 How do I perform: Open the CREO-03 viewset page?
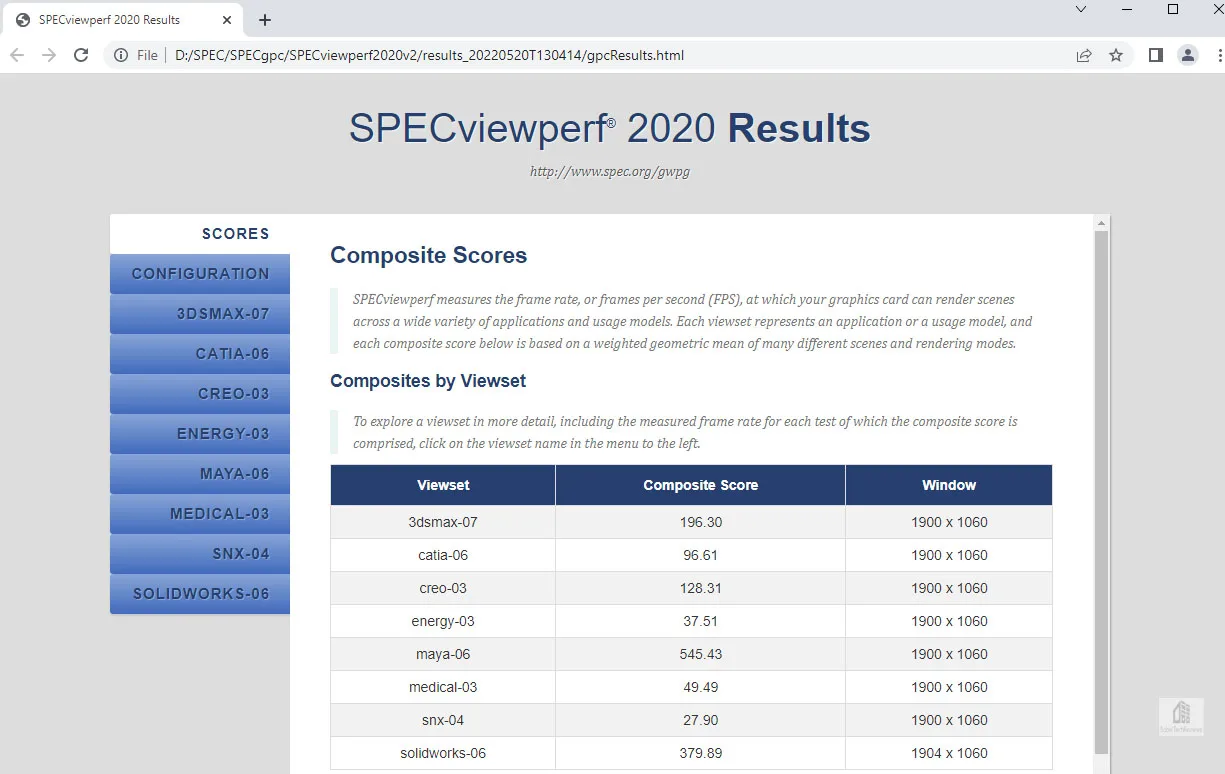click(200, 393)
